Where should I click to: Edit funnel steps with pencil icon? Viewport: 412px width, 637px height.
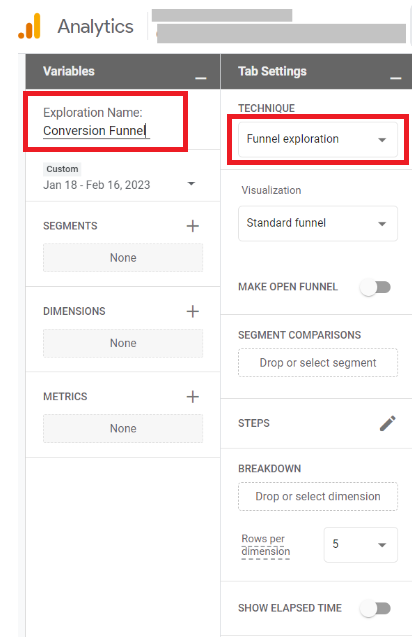click(388, 423)
